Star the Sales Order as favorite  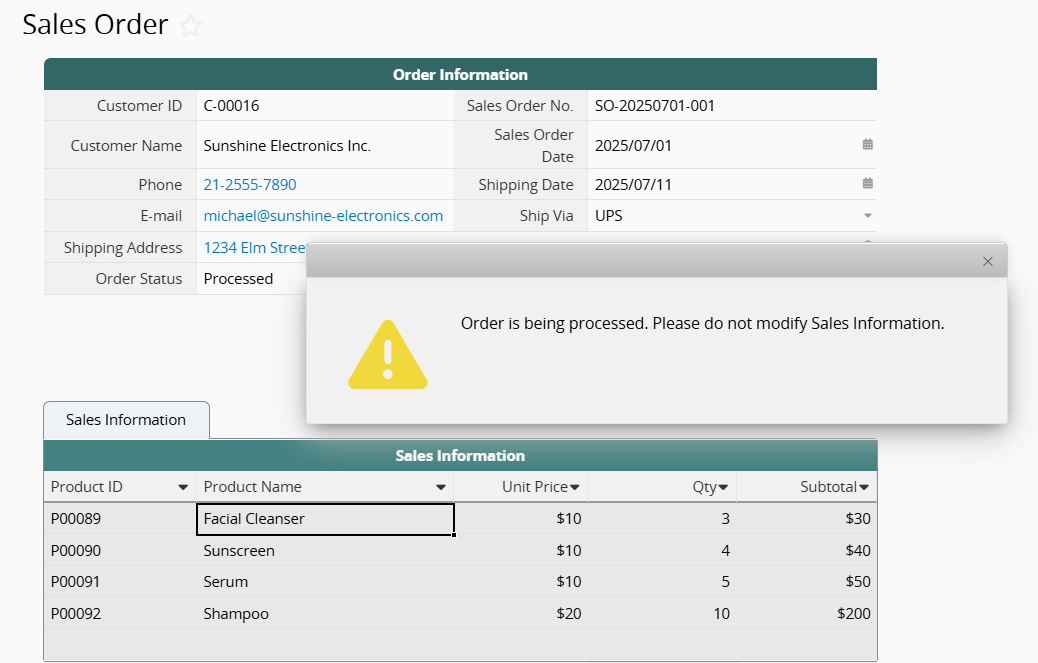click(x=190, y=27)
